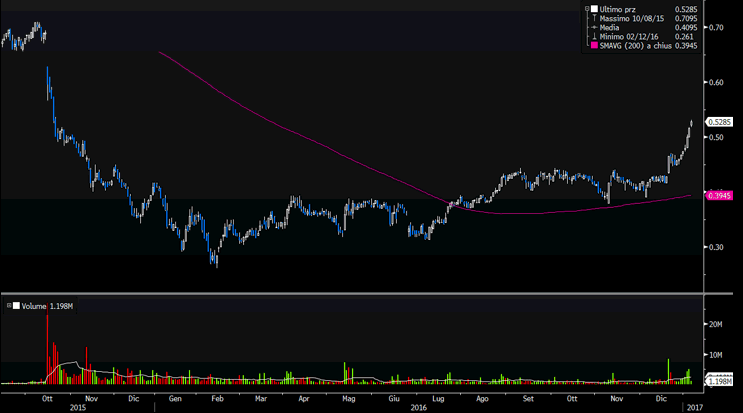Select the Massimo high marker icon
The width and height of the screenshot is (743, 413).
pos(594,18)
